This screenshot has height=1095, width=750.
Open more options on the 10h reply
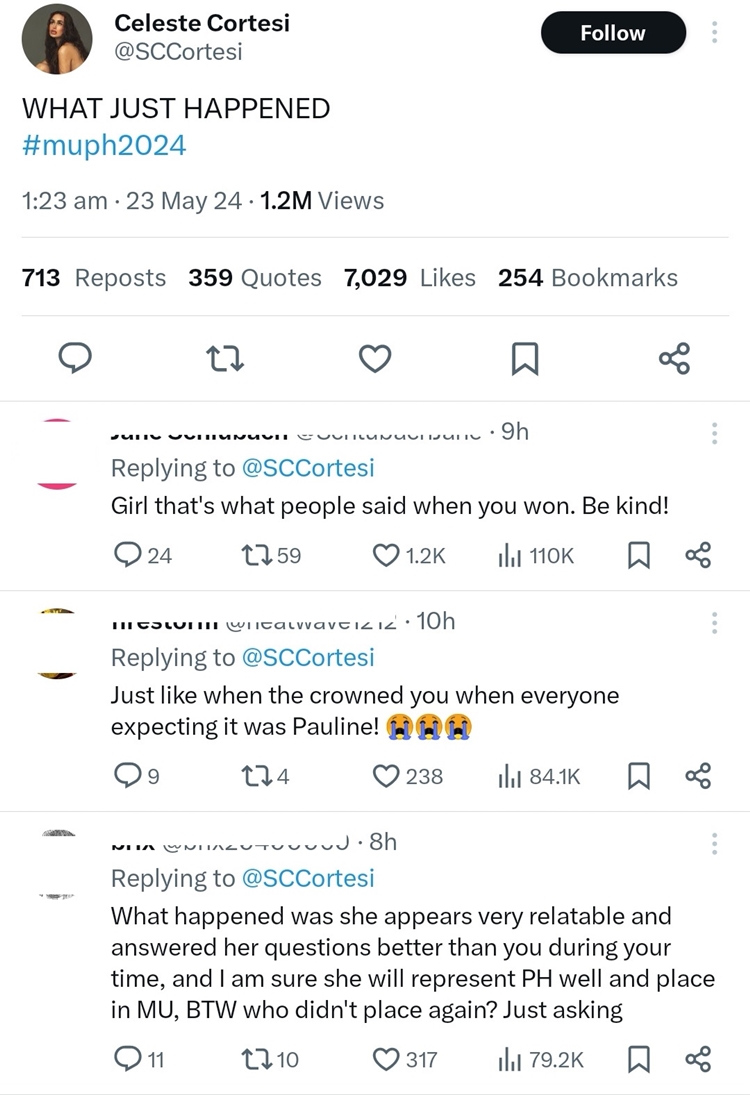tap(714, 623)
